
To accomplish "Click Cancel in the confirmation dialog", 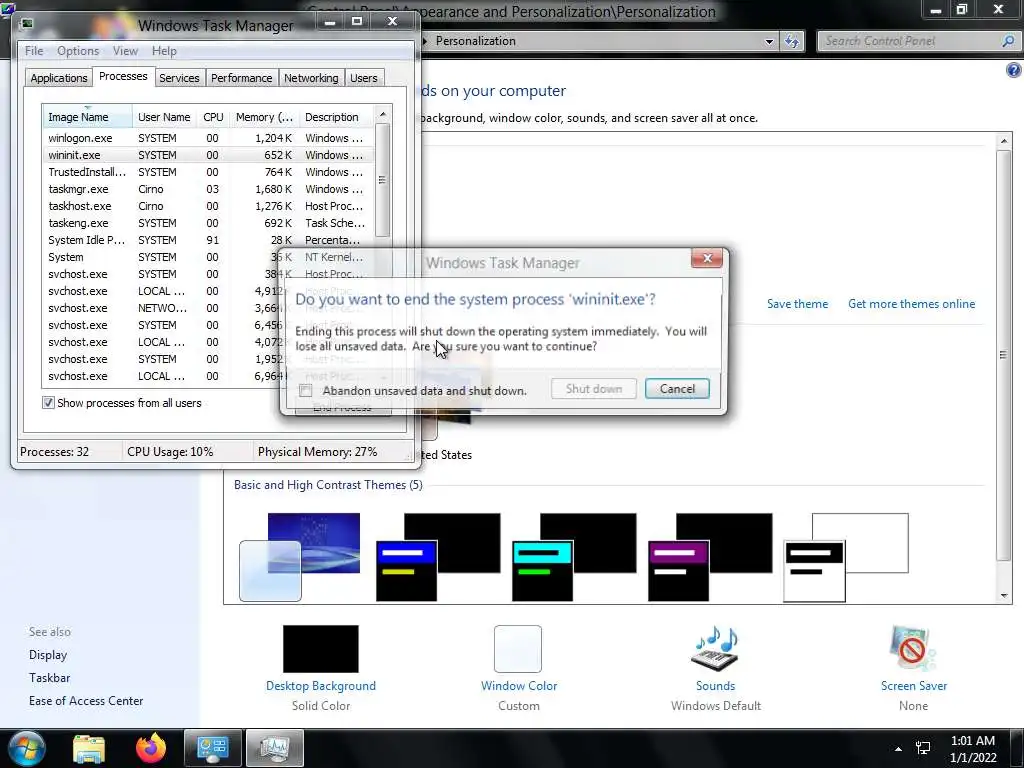I will coord(677,389).
